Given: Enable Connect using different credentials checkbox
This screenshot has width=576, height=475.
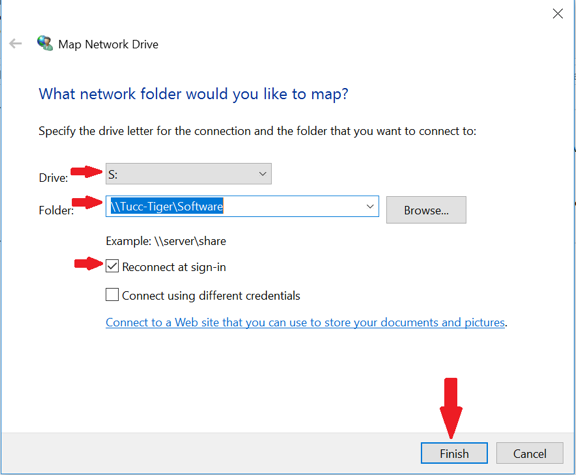Looking at the screenshot, I should (x=112, y=295).
